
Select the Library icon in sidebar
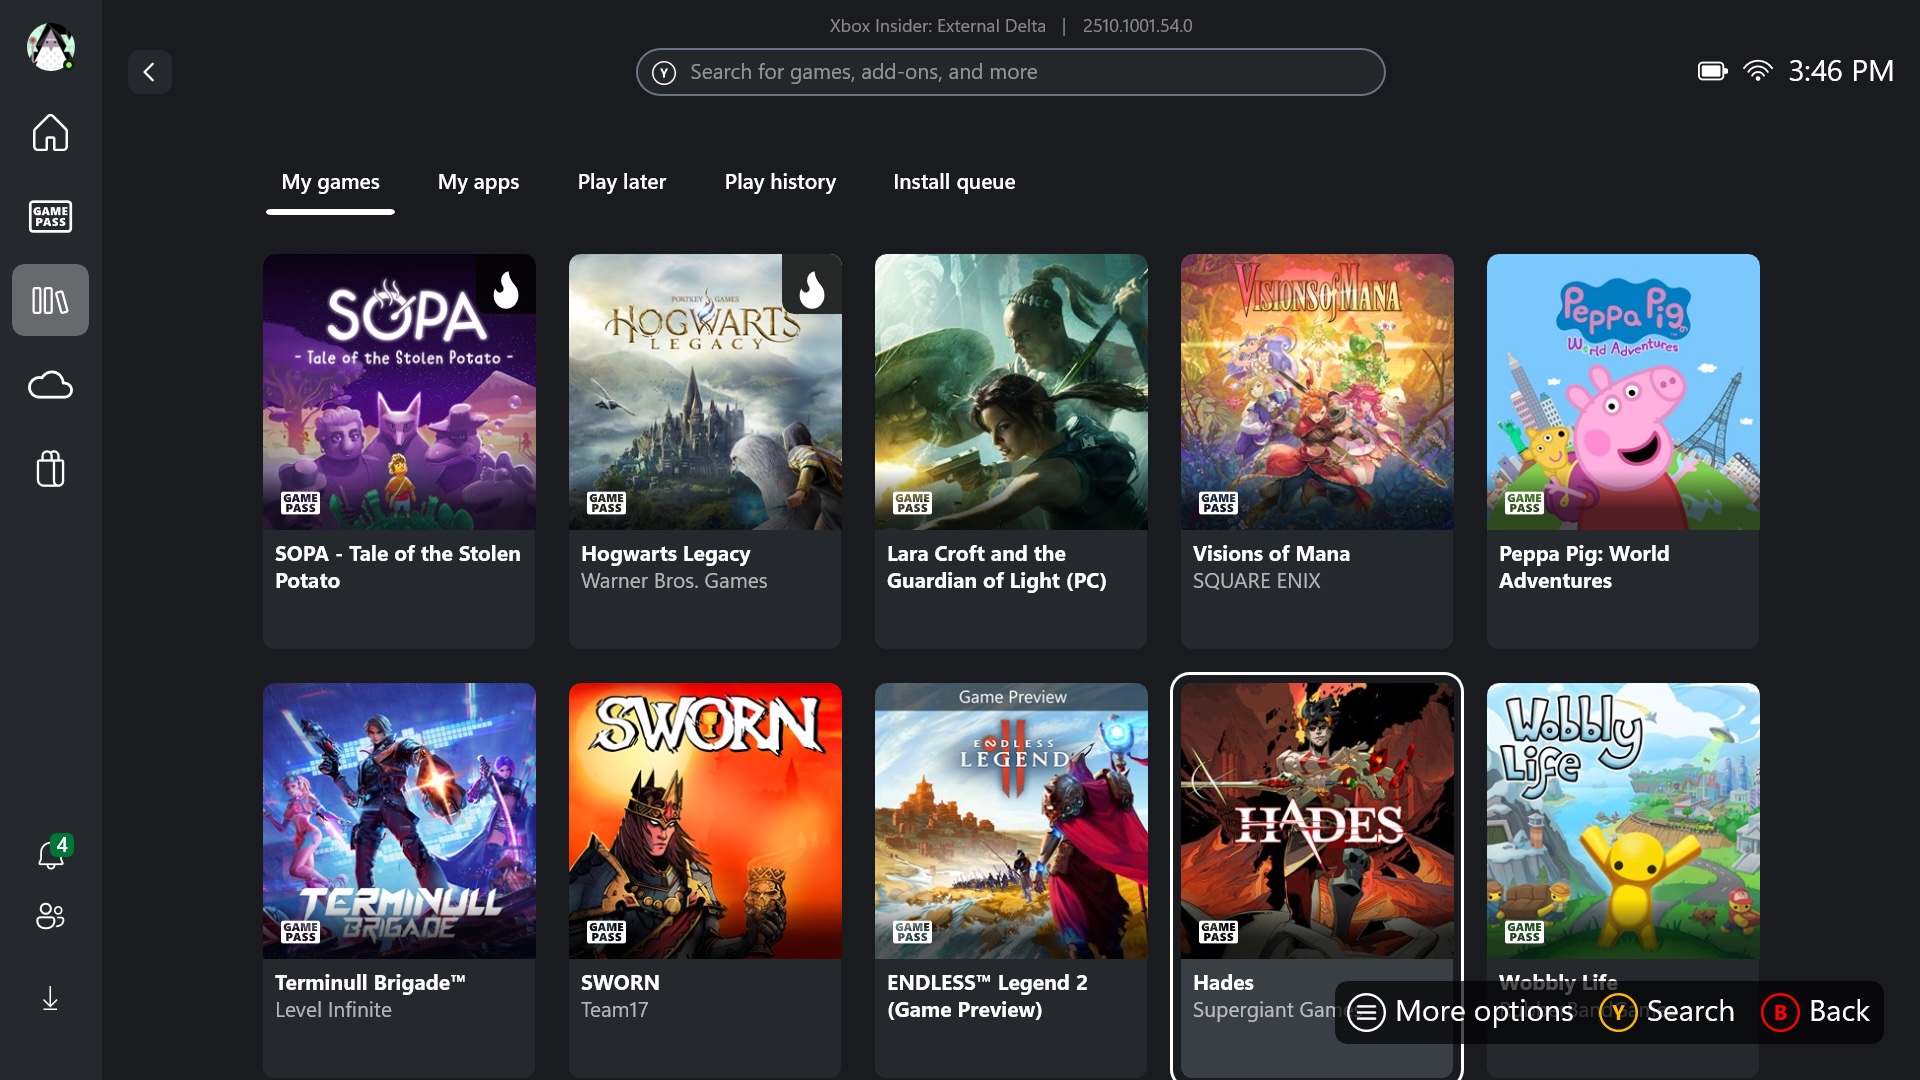(50, 300)
